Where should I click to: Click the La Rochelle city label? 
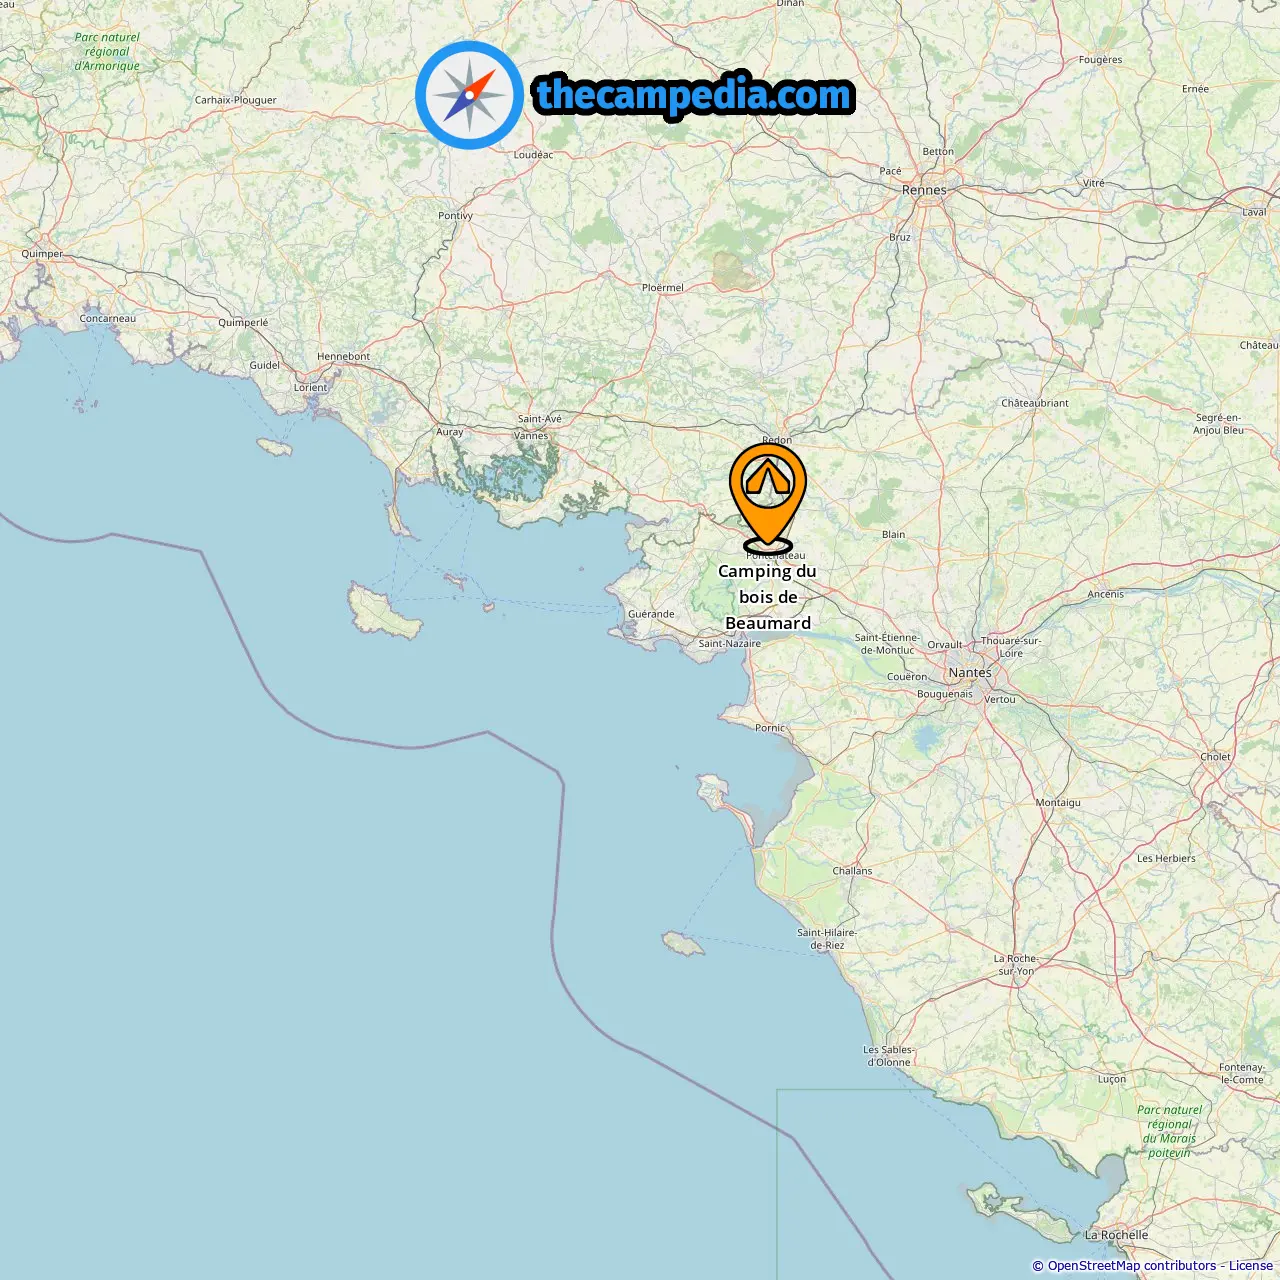point(1116,1235)
